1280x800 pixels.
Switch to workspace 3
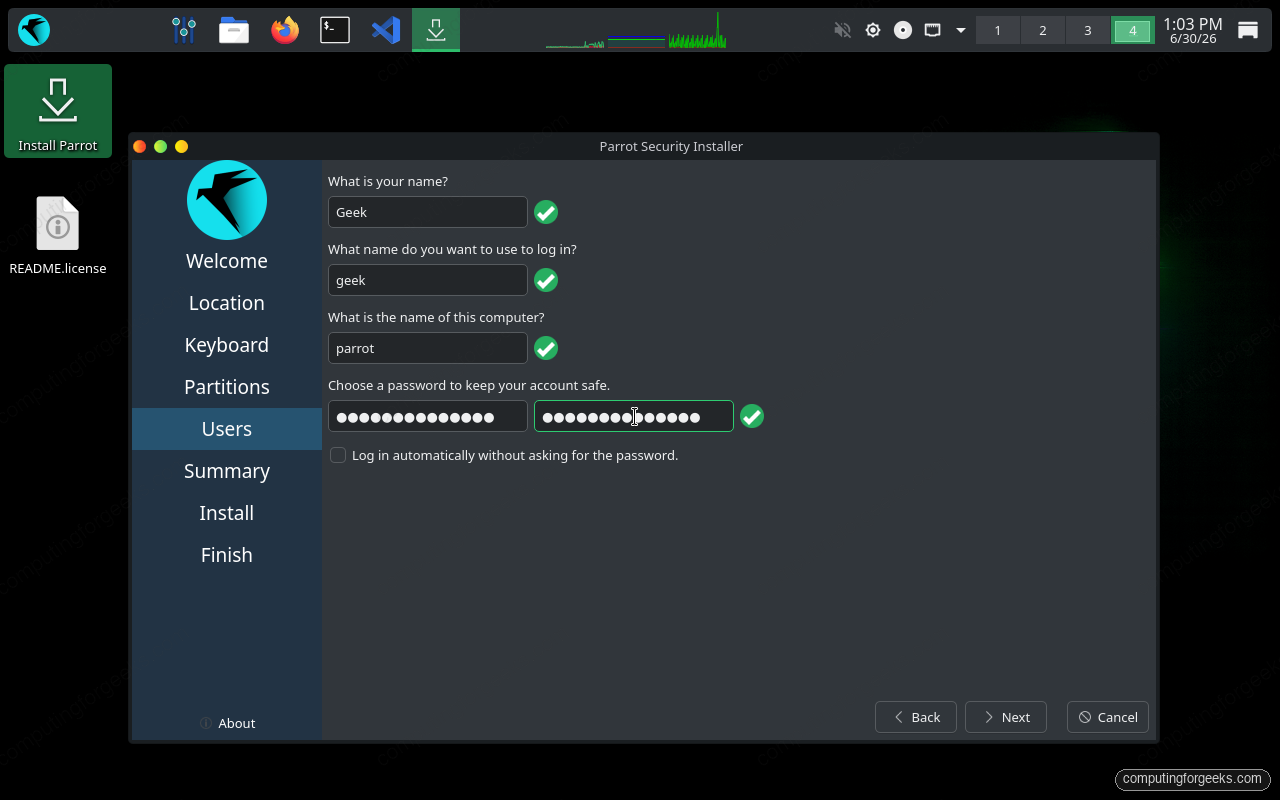tap(1088, 31)
